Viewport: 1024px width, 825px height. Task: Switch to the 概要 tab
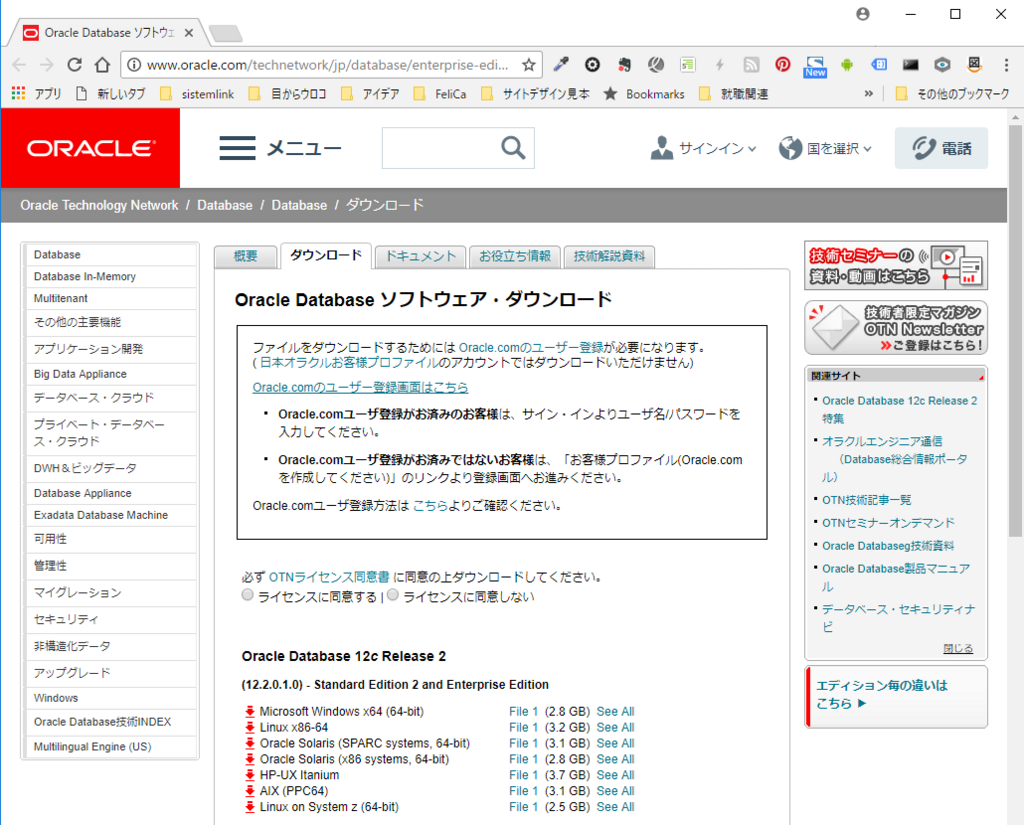pyautogui.click(x=245, y=256)
